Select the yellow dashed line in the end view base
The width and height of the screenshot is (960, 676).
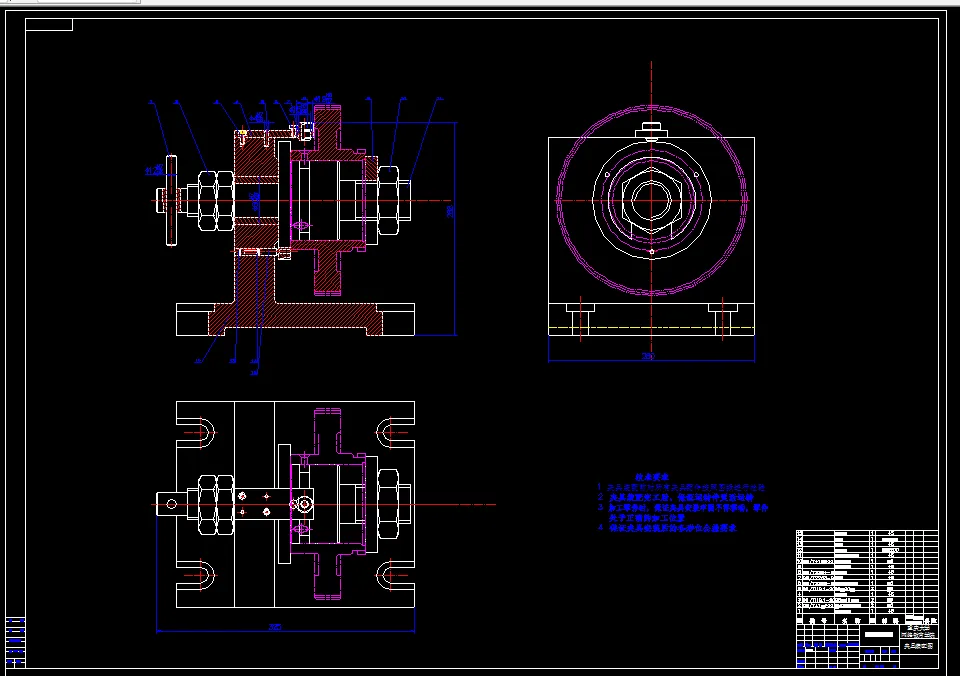click(x=651, y=328)
